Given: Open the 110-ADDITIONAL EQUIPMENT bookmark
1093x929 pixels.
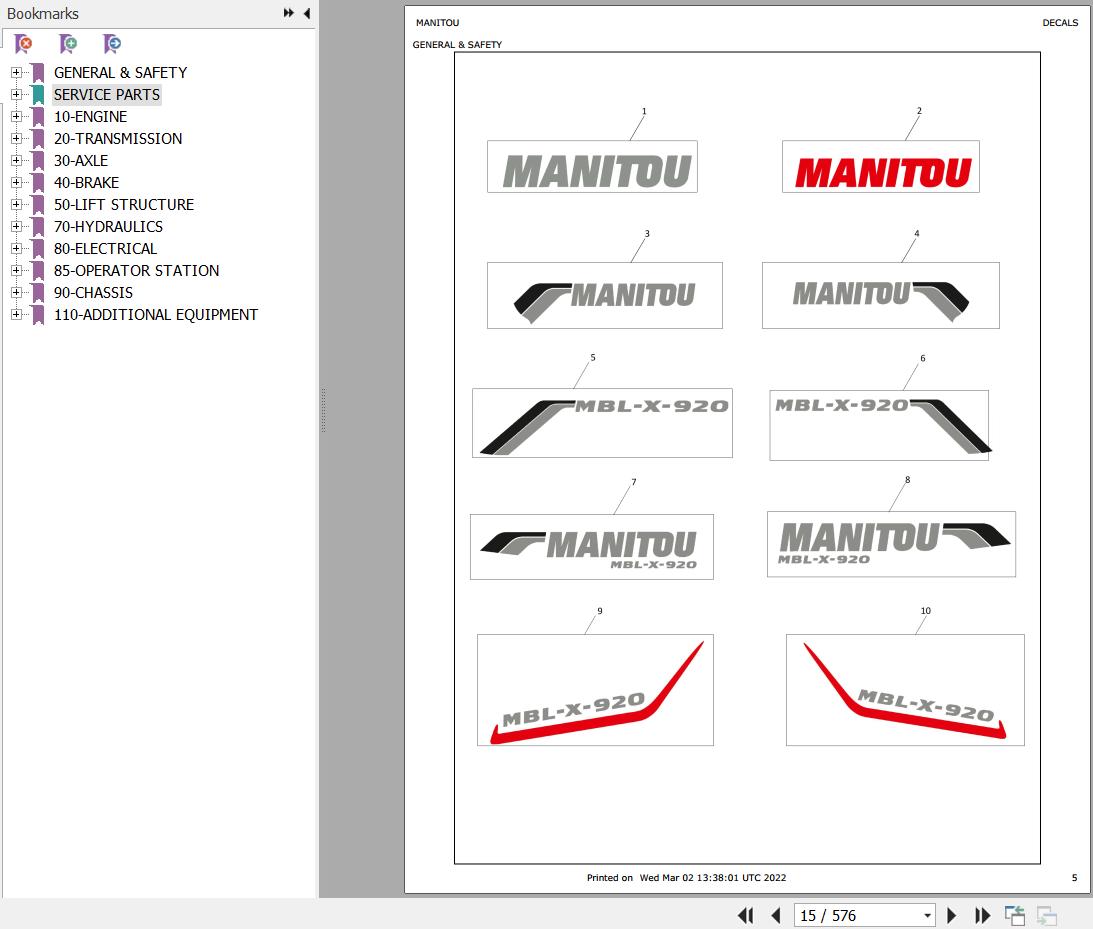Looking at the screenshot, I should [x=156, y=315].
